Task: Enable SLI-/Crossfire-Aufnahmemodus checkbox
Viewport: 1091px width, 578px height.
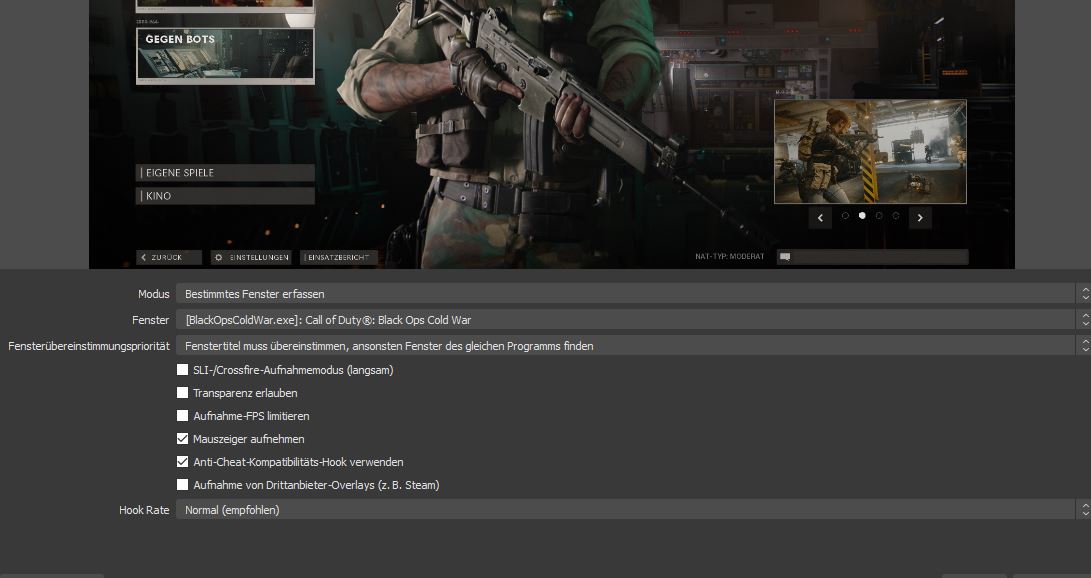Action: click(182, 370)
